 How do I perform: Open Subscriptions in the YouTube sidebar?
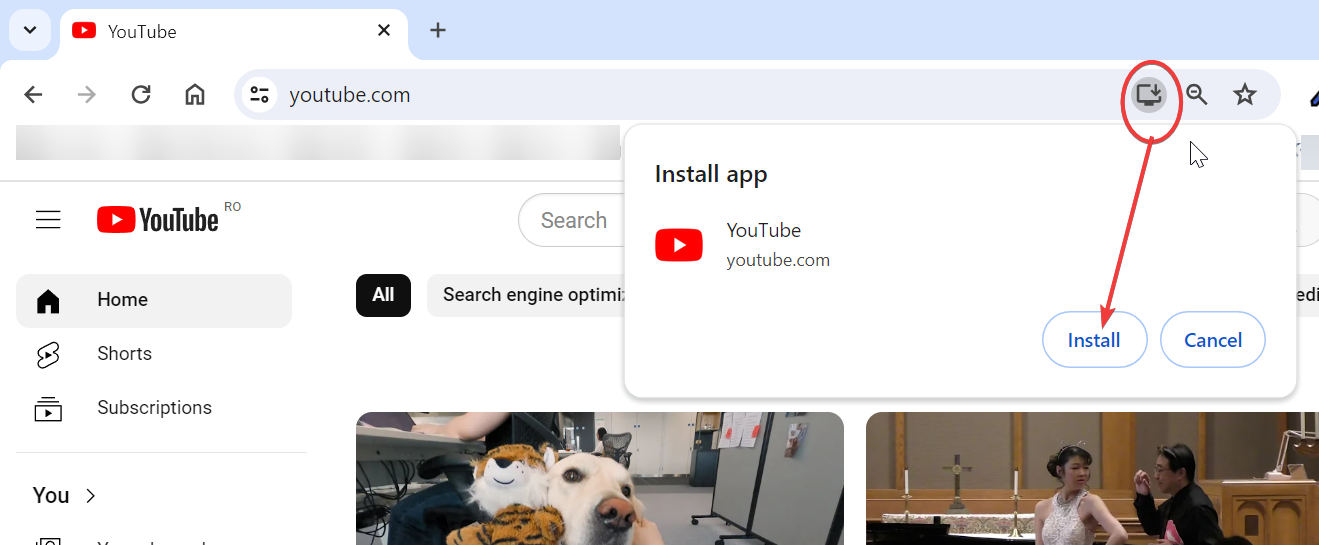pyautogui.click(x=154, y=408)
